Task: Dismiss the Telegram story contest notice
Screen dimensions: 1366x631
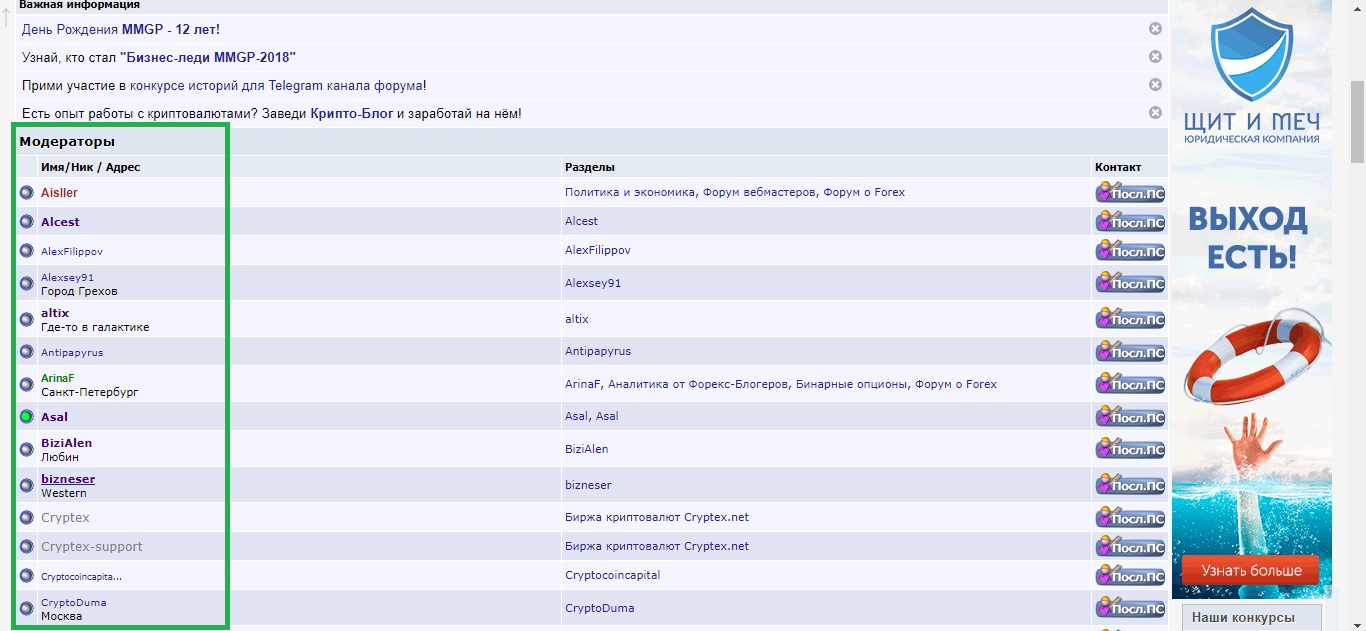Action: click(1155, 85)
